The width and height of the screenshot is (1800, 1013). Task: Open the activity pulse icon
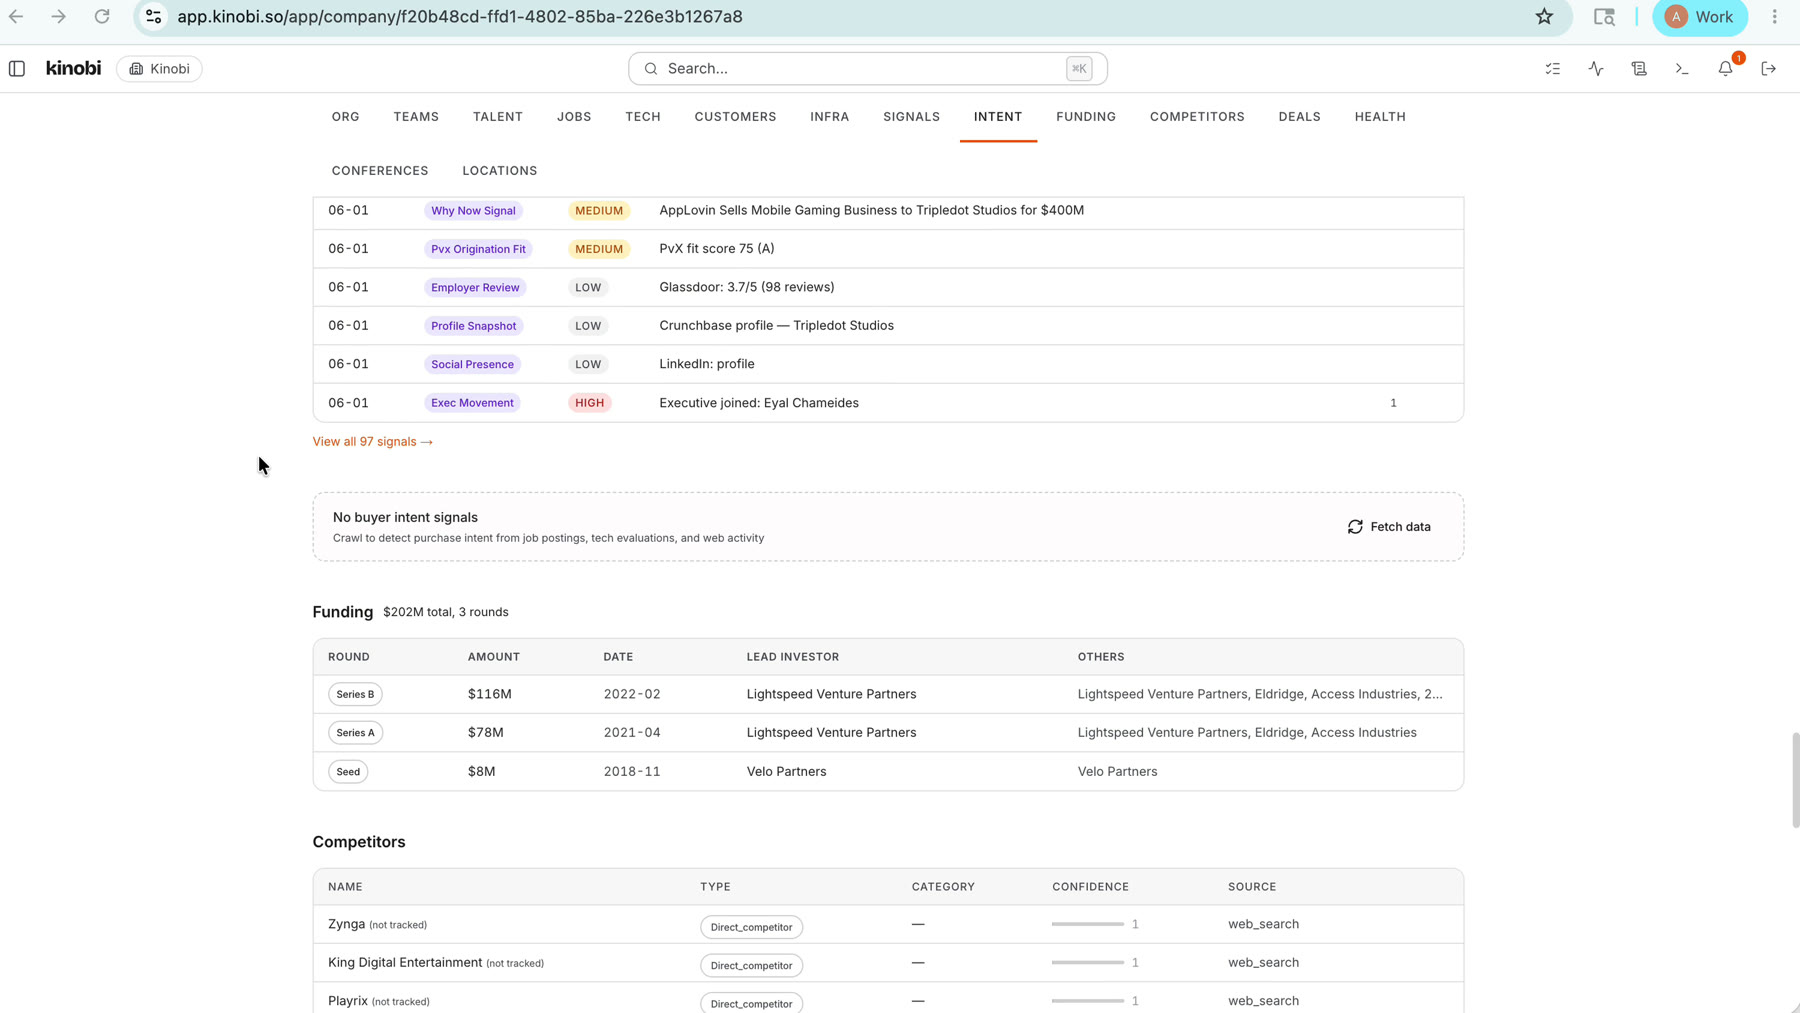click(1596, 69)
